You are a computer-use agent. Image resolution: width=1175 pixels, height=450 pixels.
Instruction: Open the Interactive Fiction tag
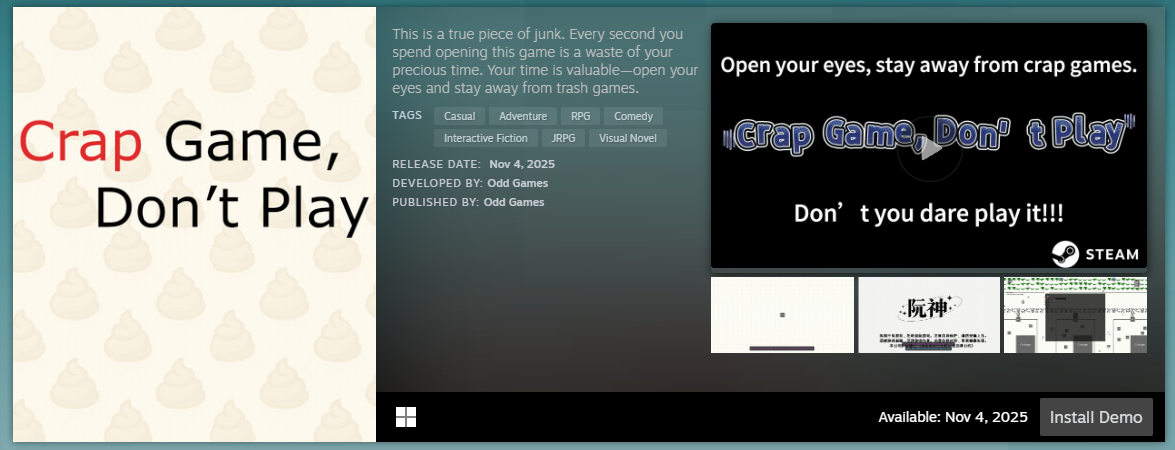486,138
